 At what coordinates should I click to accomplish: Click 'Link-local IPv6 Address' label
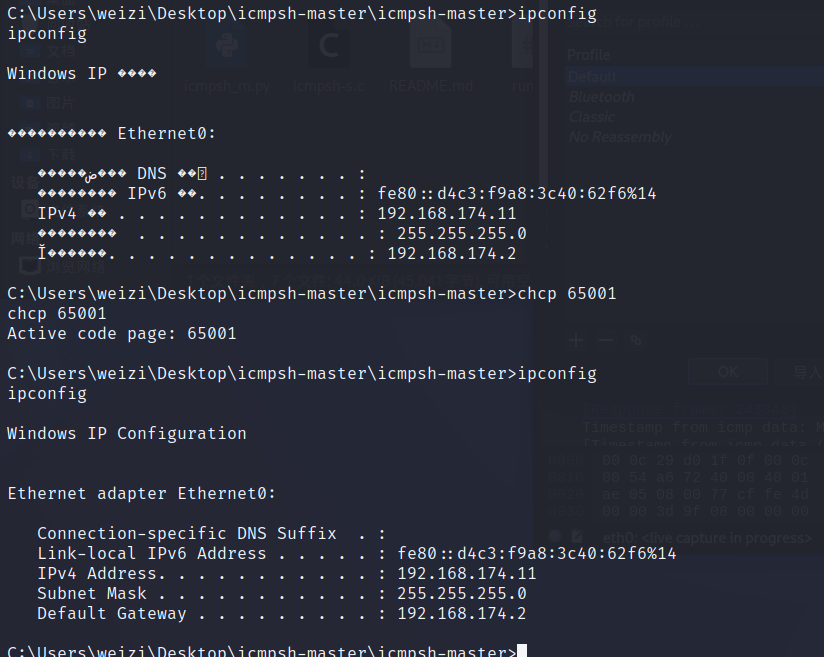151,553
